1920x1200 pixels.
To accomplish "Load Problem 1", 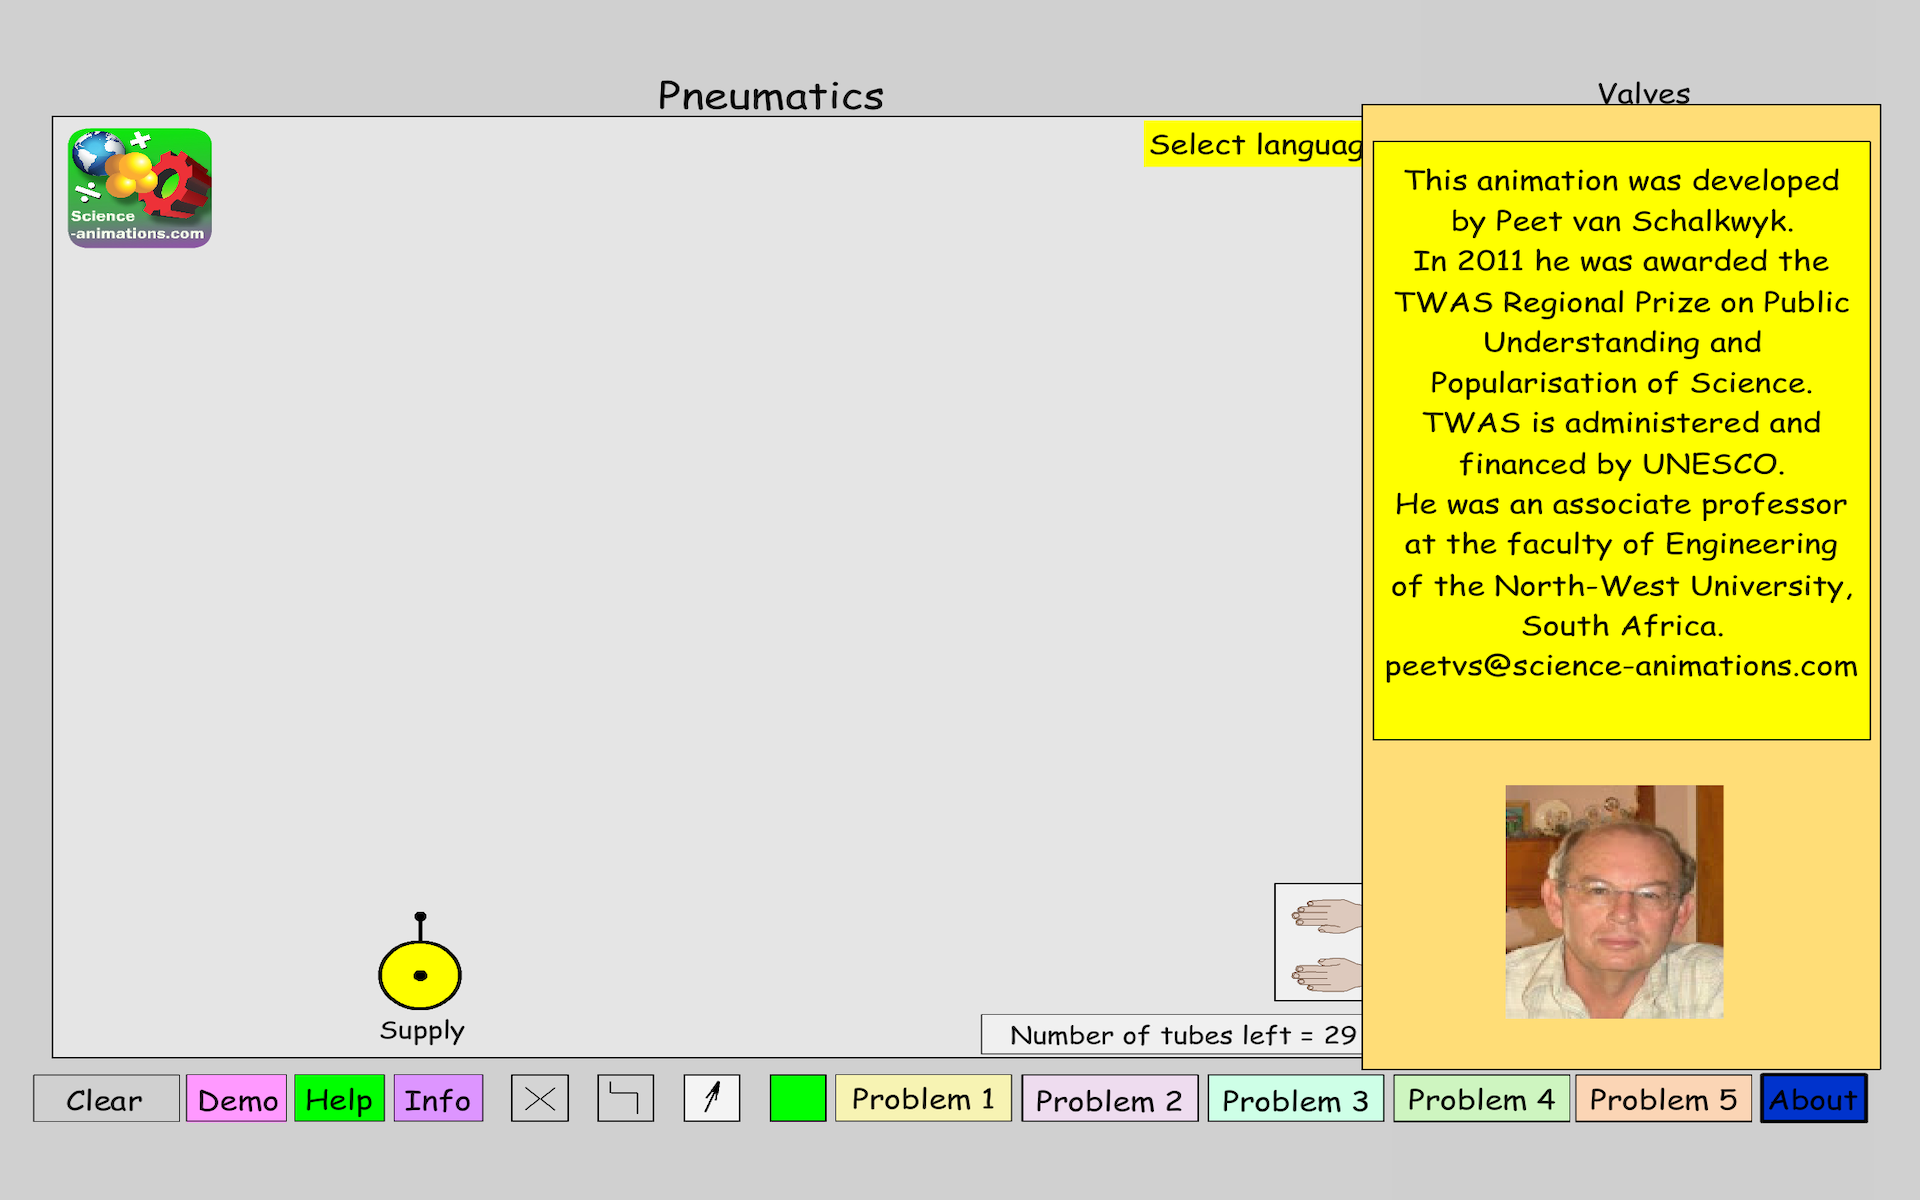I will (x=923, y=1098).
